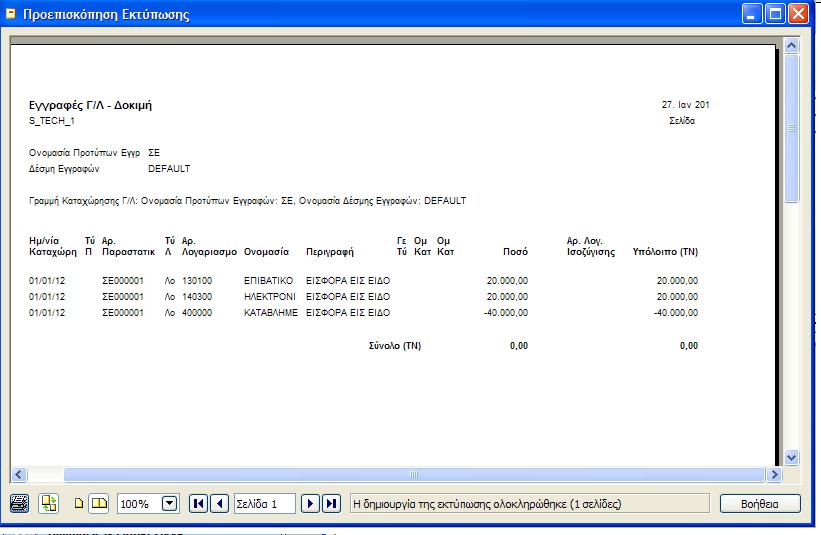Screen dimensions: 821x535
Task: Click the Ποσό column header
Action: 515,251
